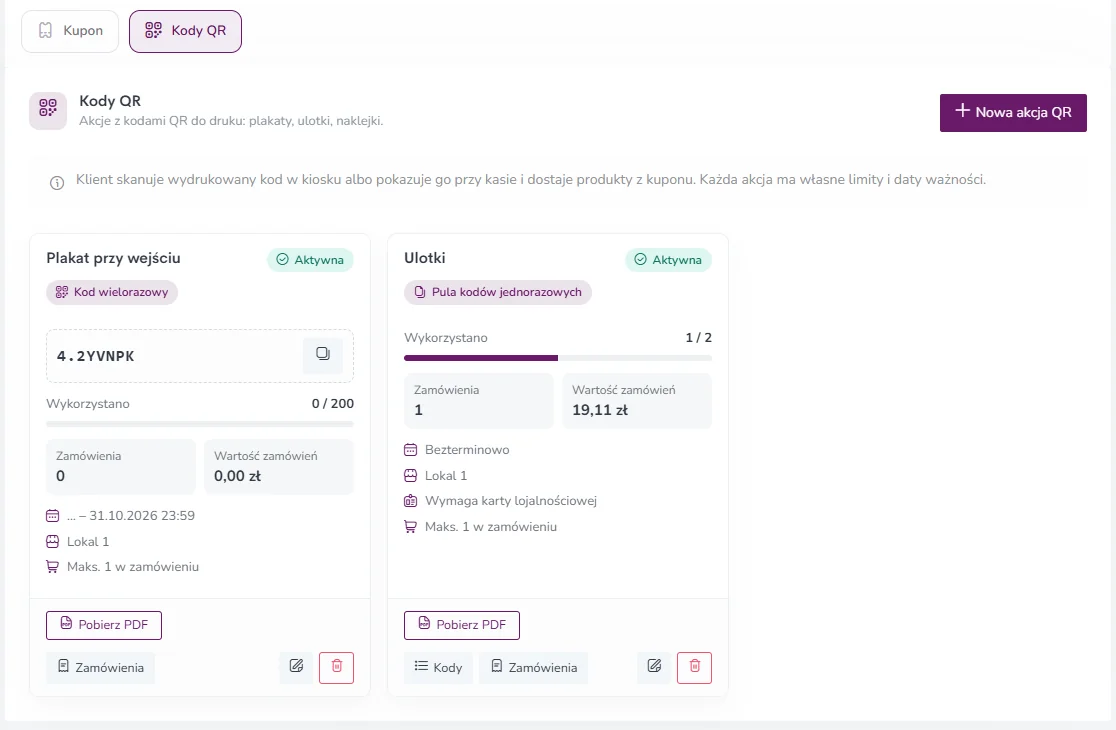The height and width of the screenshot is (730, 1116).
Task: Switch to the Kupon tab
Action: (x=70, y=31)
